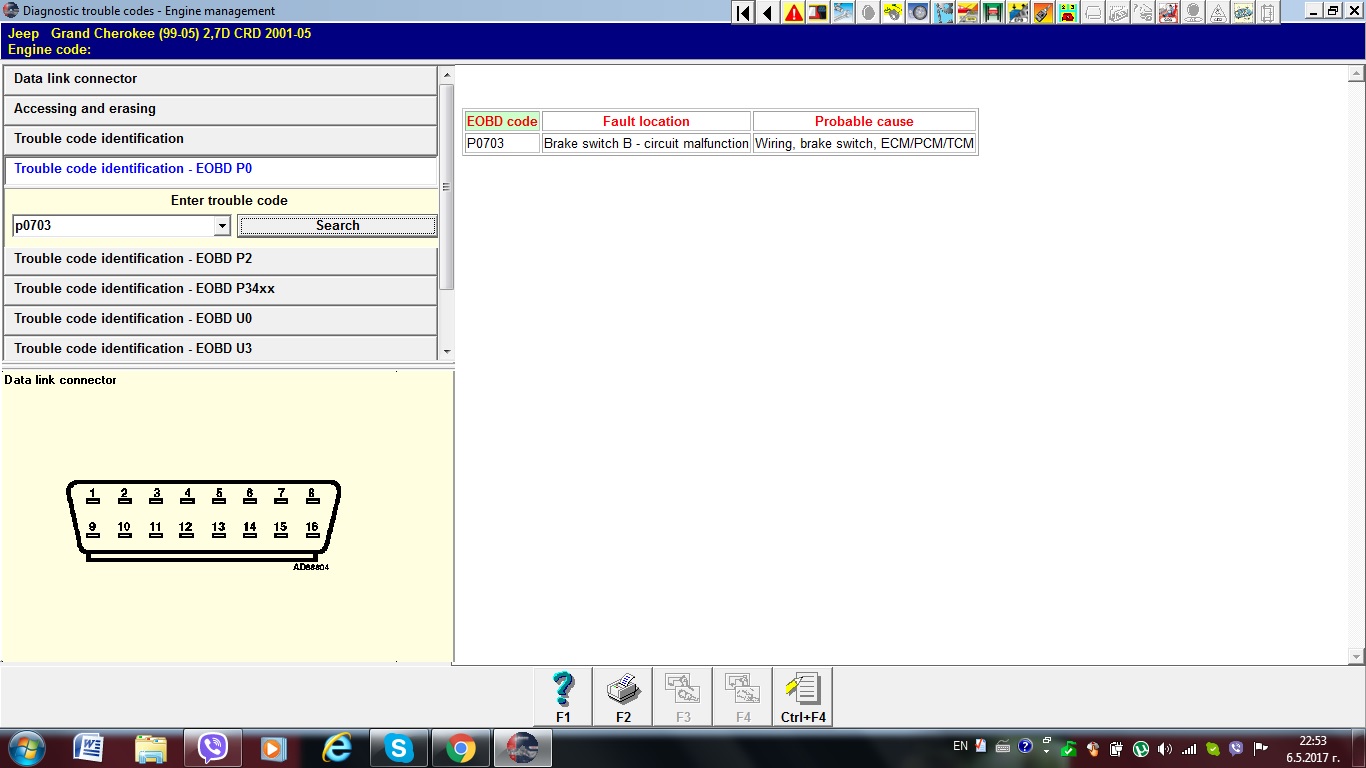Click the F3 toolbar button

[683, 697]
